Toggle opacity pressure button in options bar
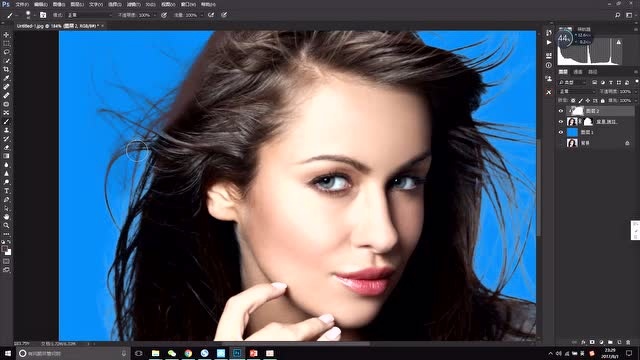This screenshot has width=640, height=360. tap(164, 15)
